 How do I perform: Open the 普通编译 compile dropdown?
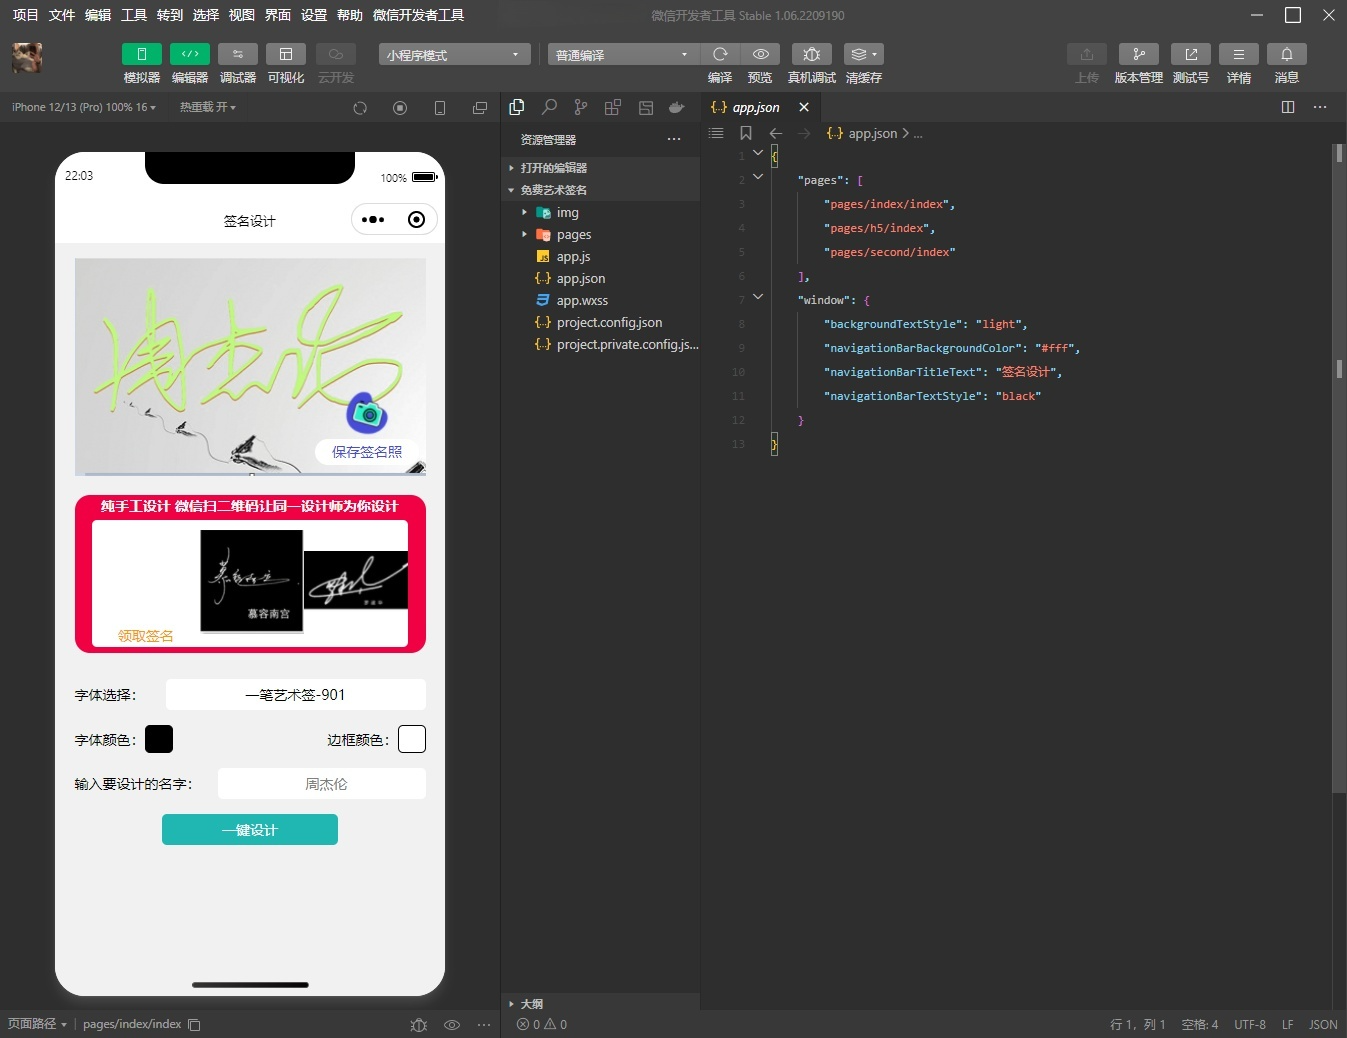(620, 54)
